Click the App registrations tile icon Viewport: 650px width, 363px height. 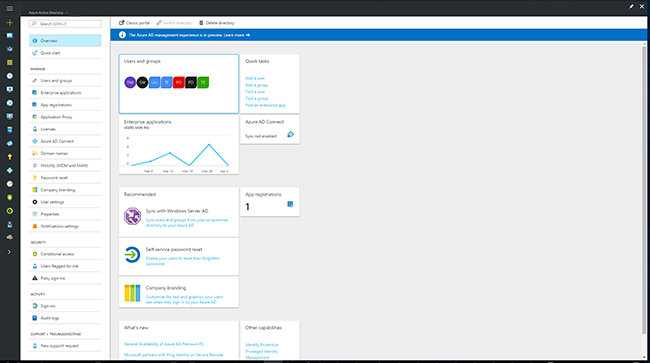[x=290, y=204]
